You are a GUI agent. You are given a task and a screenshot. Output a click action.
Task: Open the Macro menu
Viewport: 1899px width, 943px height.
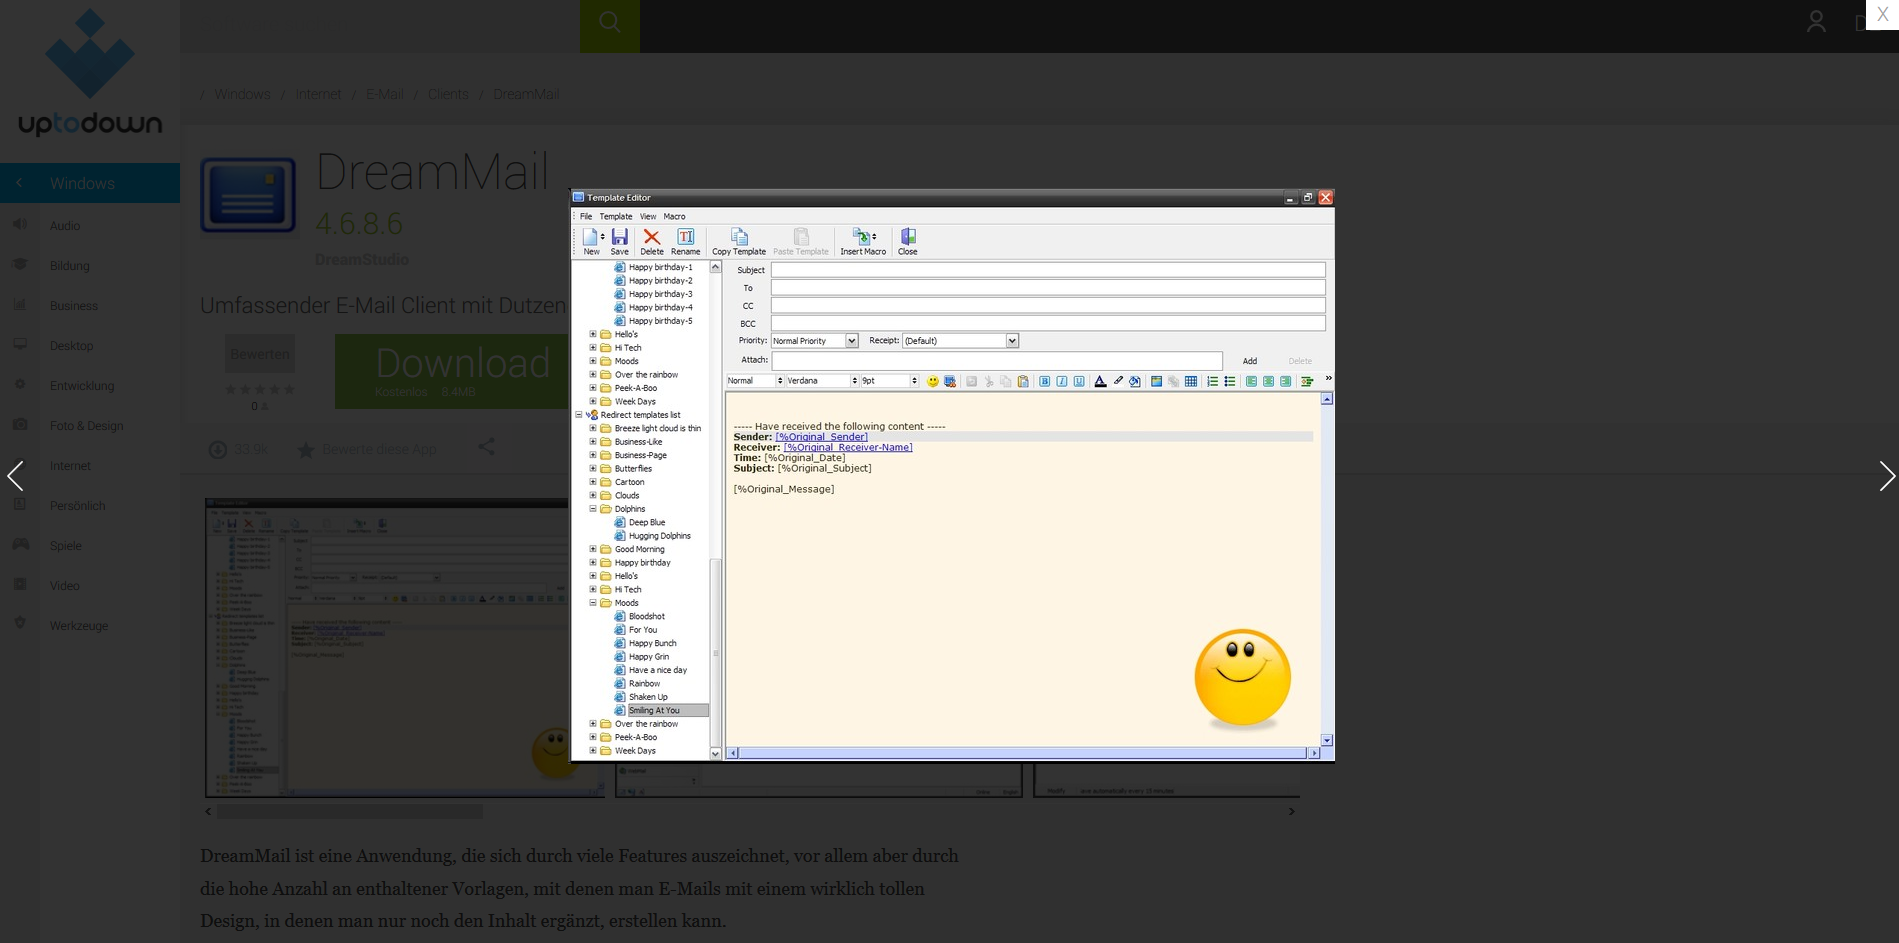coord(675,216)
